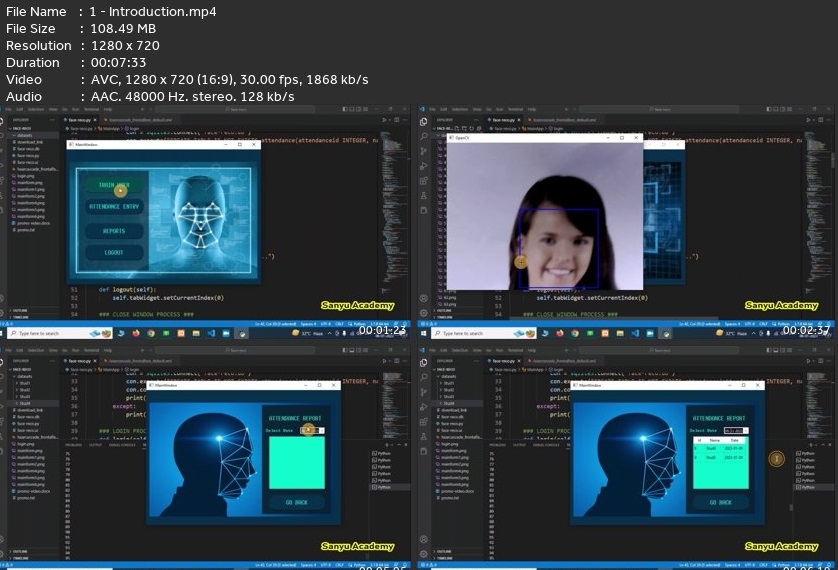Click Run Python File icon in filled report frame
This screenshot has width=838, height=570.
coord(809,361)
